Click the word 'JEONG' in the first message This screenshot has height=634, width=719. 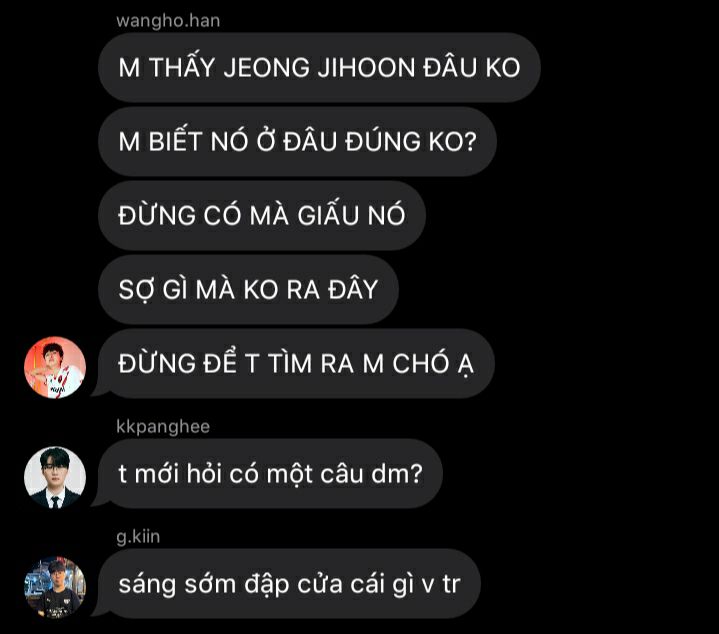point(267,68)
